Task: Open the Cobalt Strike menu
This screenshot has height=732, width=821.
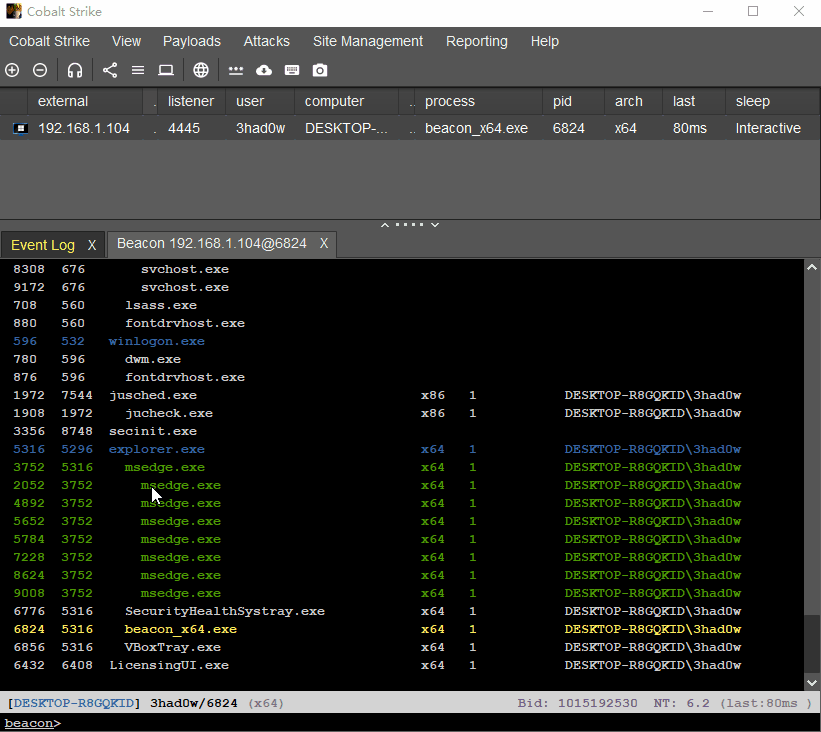Action: tap(49, 41)
